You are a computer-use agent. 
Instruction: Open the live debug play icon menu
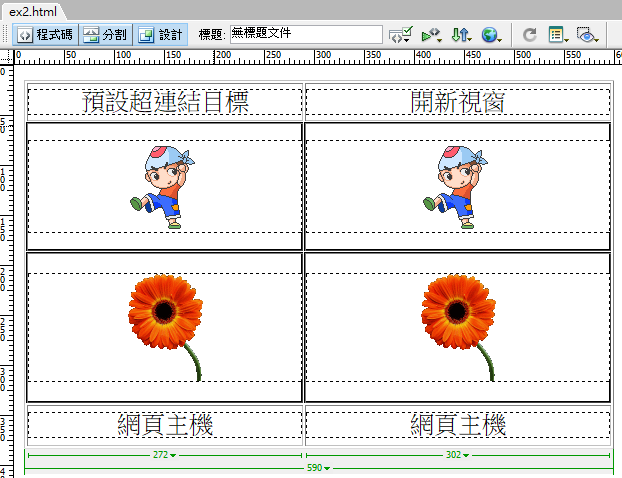[432, 35]
